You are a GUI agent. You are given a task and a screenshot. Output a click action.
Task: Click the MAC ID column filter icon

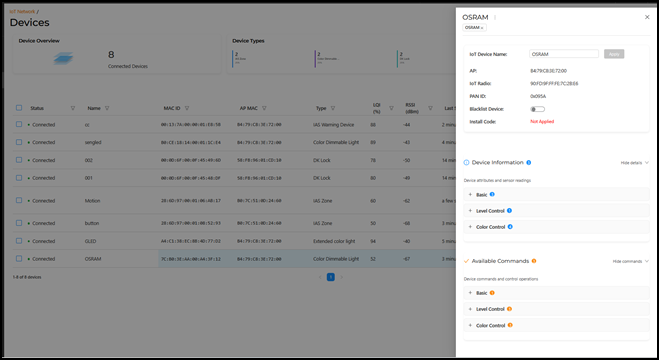tap(187, 108)
